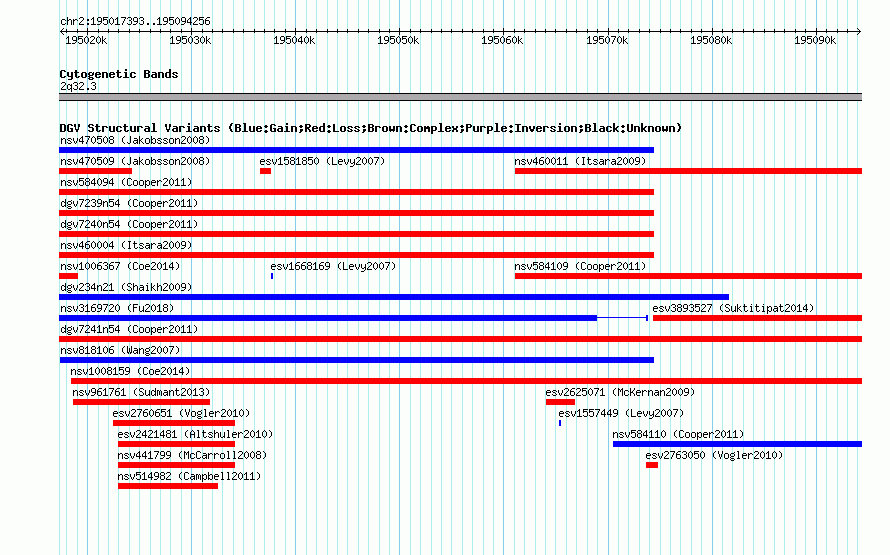Viewport: 890px width, 555px height.
Task: Select the red esv2625071 loss bar
Action: (560, 402)
